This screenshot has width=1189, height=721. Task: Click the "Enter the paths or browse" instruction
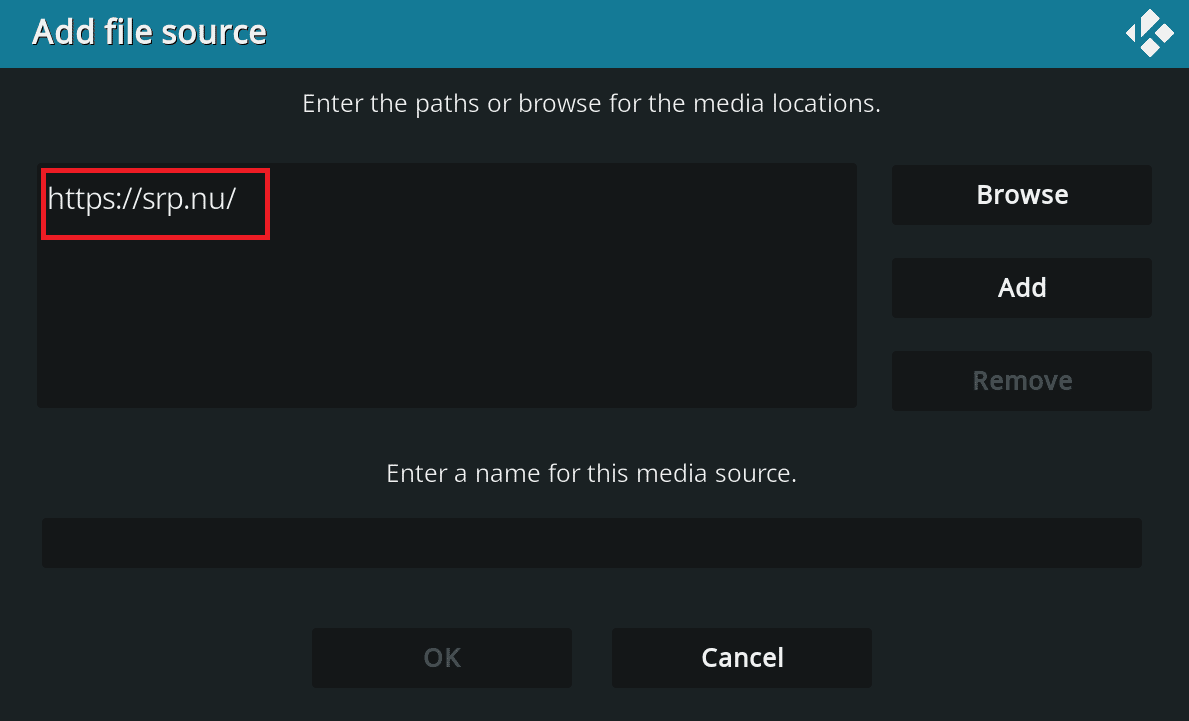[x=591, y=103]
